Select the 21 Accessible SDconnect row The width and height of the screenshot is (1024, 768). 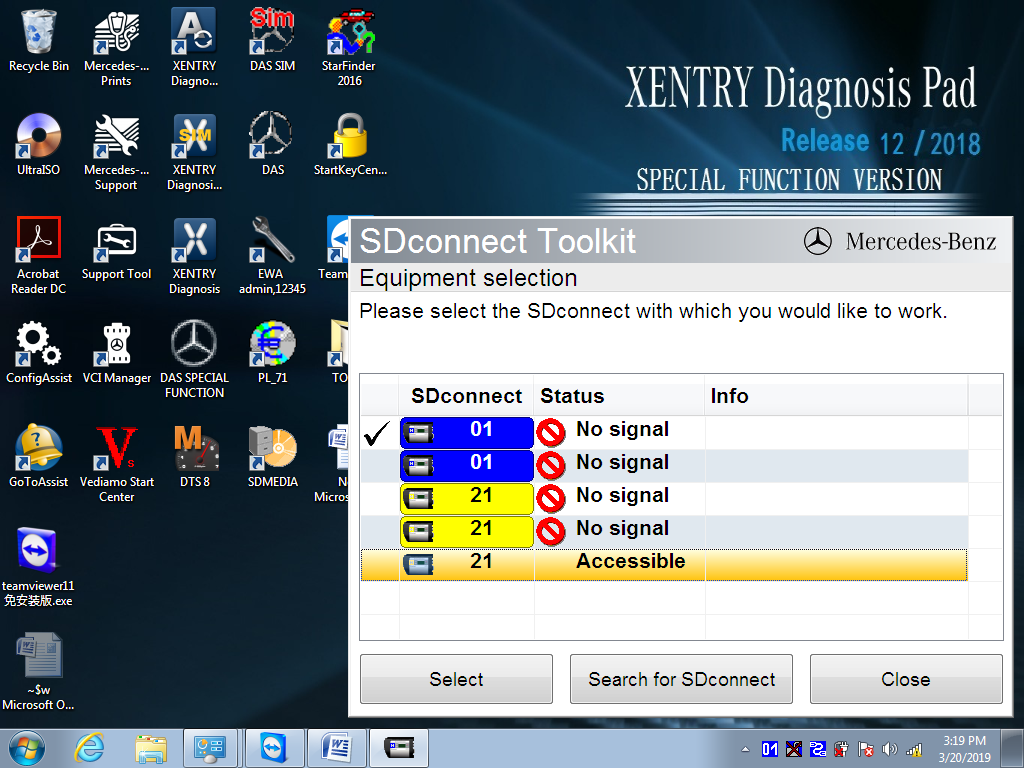(x=664, y=564)
